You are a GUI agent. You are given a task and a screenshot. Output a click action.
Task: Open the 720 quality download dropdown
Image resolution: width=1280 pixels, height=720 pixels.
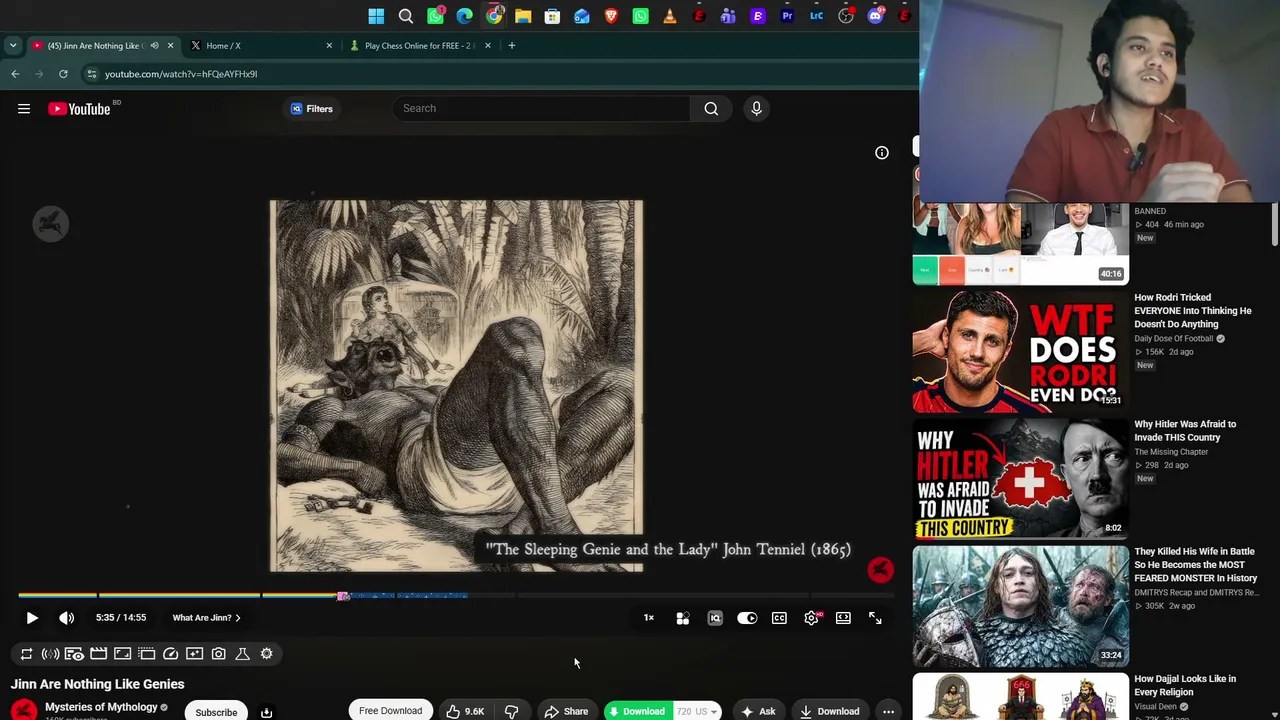697,711
